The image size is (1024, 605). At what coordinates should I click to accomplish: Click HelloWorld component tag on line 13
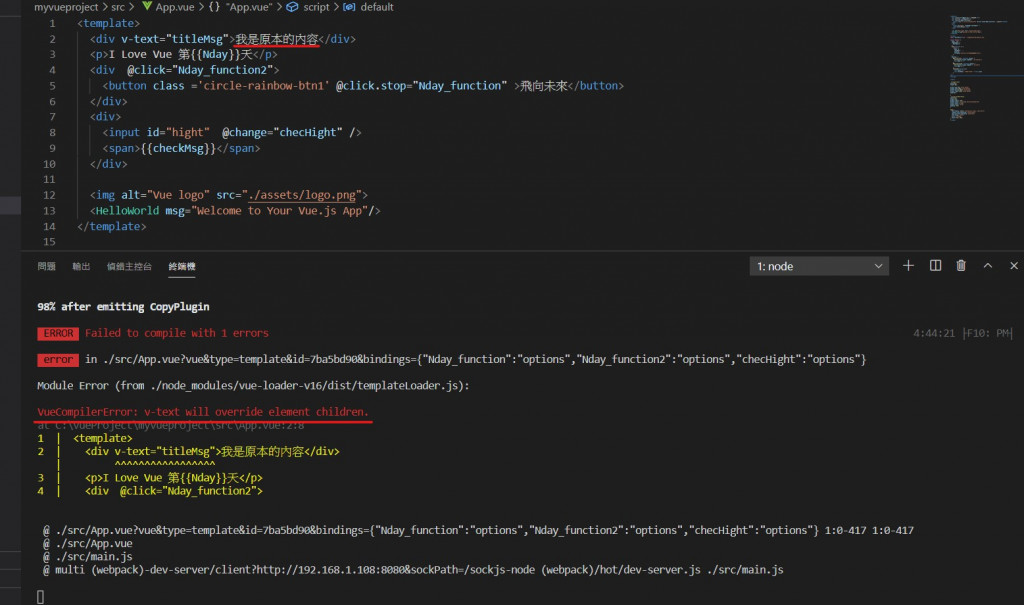[x=127, y=211]
